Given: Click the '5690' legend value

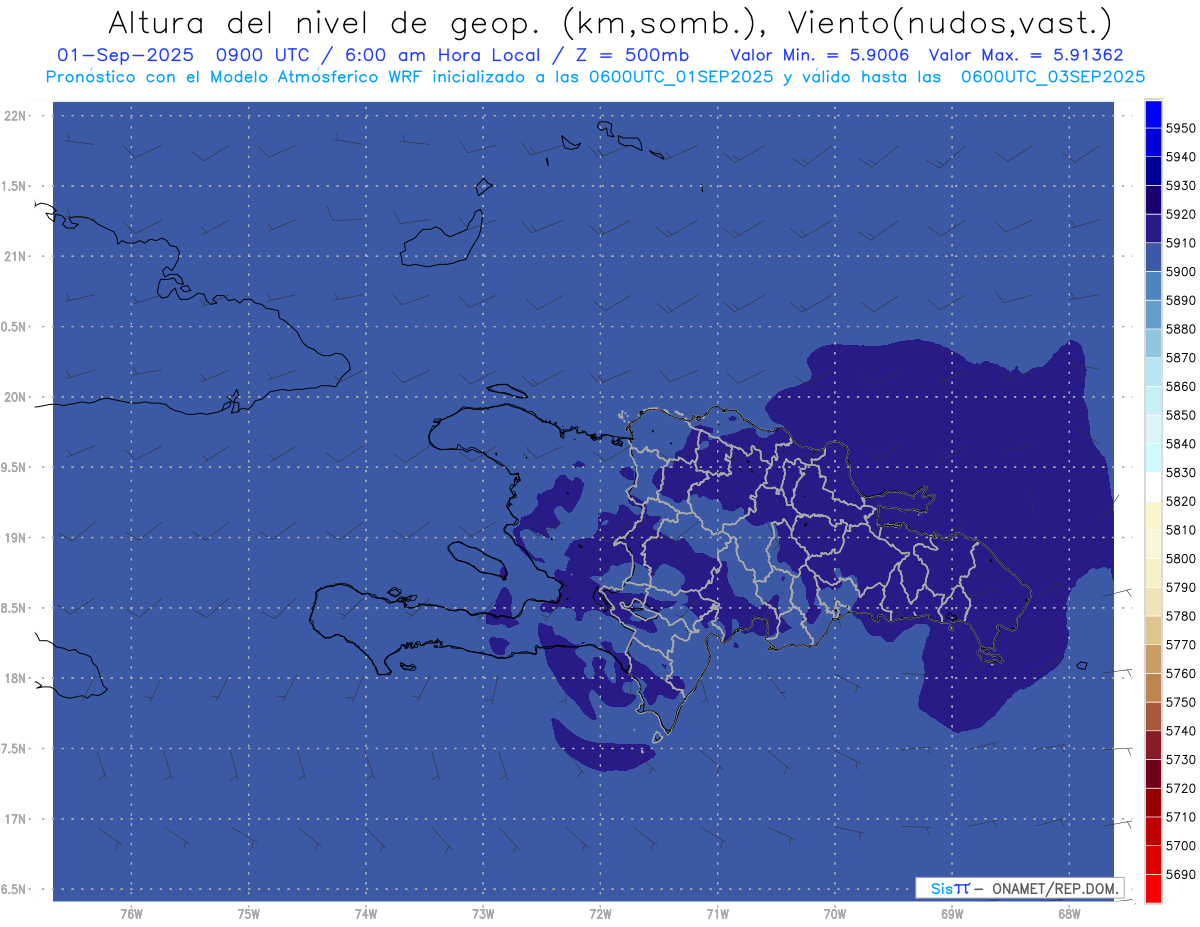Looking at the screenshot, I should coord(1180,874).
